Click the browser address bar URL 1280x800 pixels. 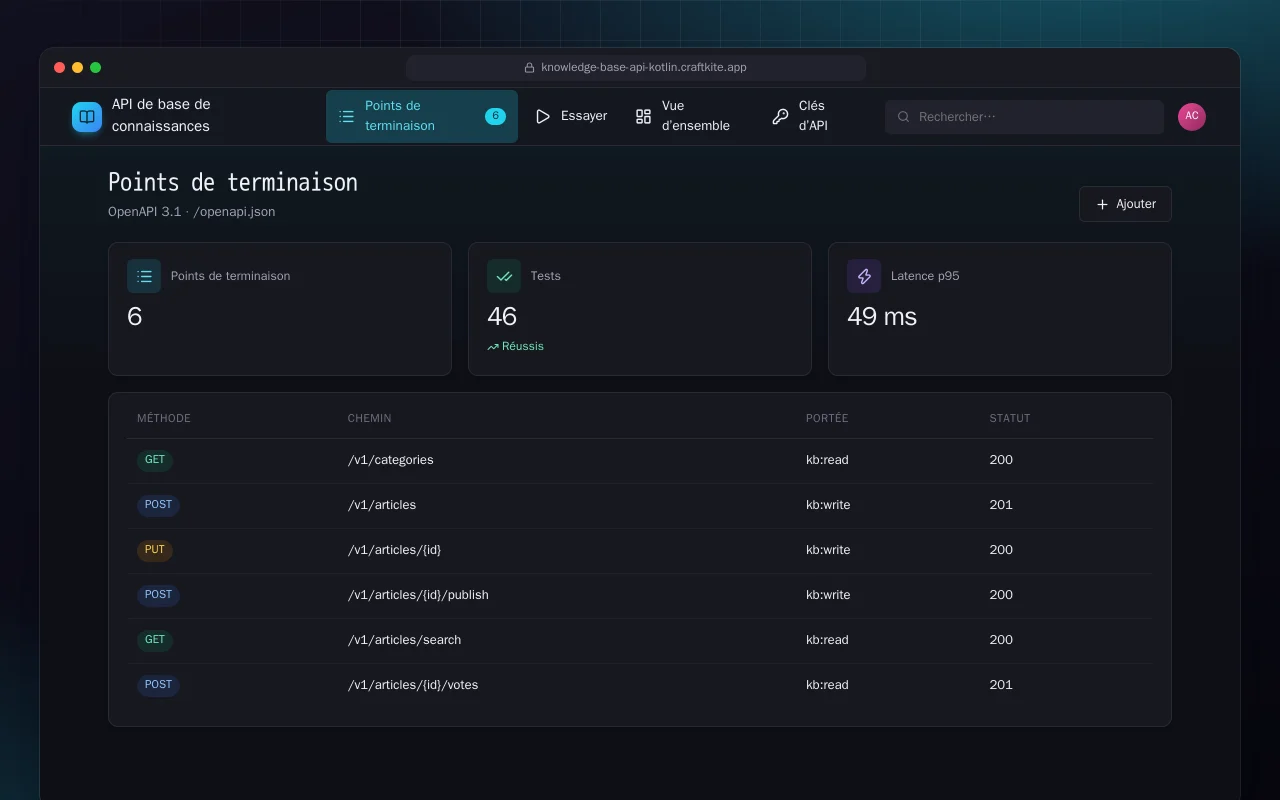coord(644,67)
